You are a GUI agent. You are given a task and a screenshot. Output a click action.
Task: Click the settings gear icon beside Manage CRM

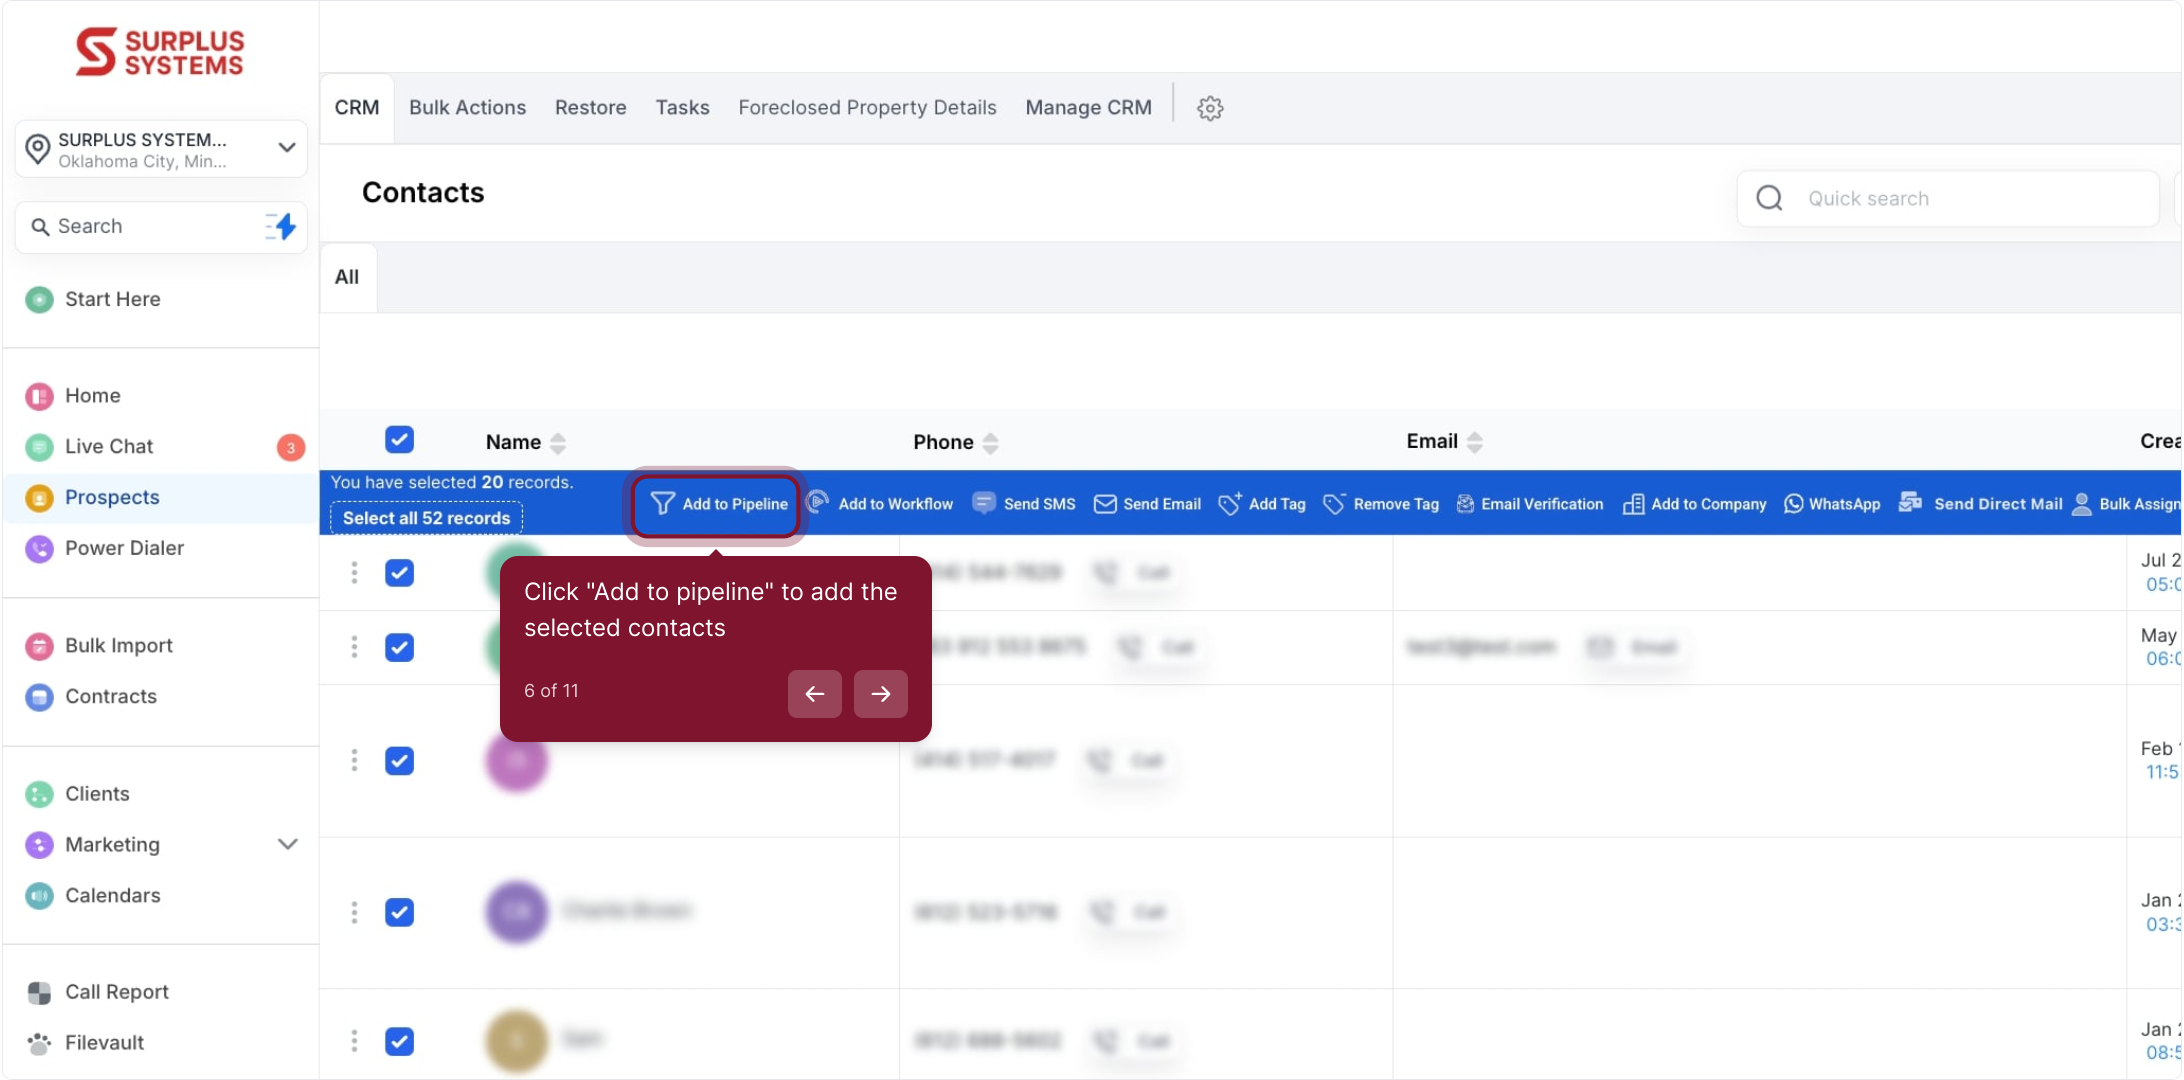(x=1210, y=108)
